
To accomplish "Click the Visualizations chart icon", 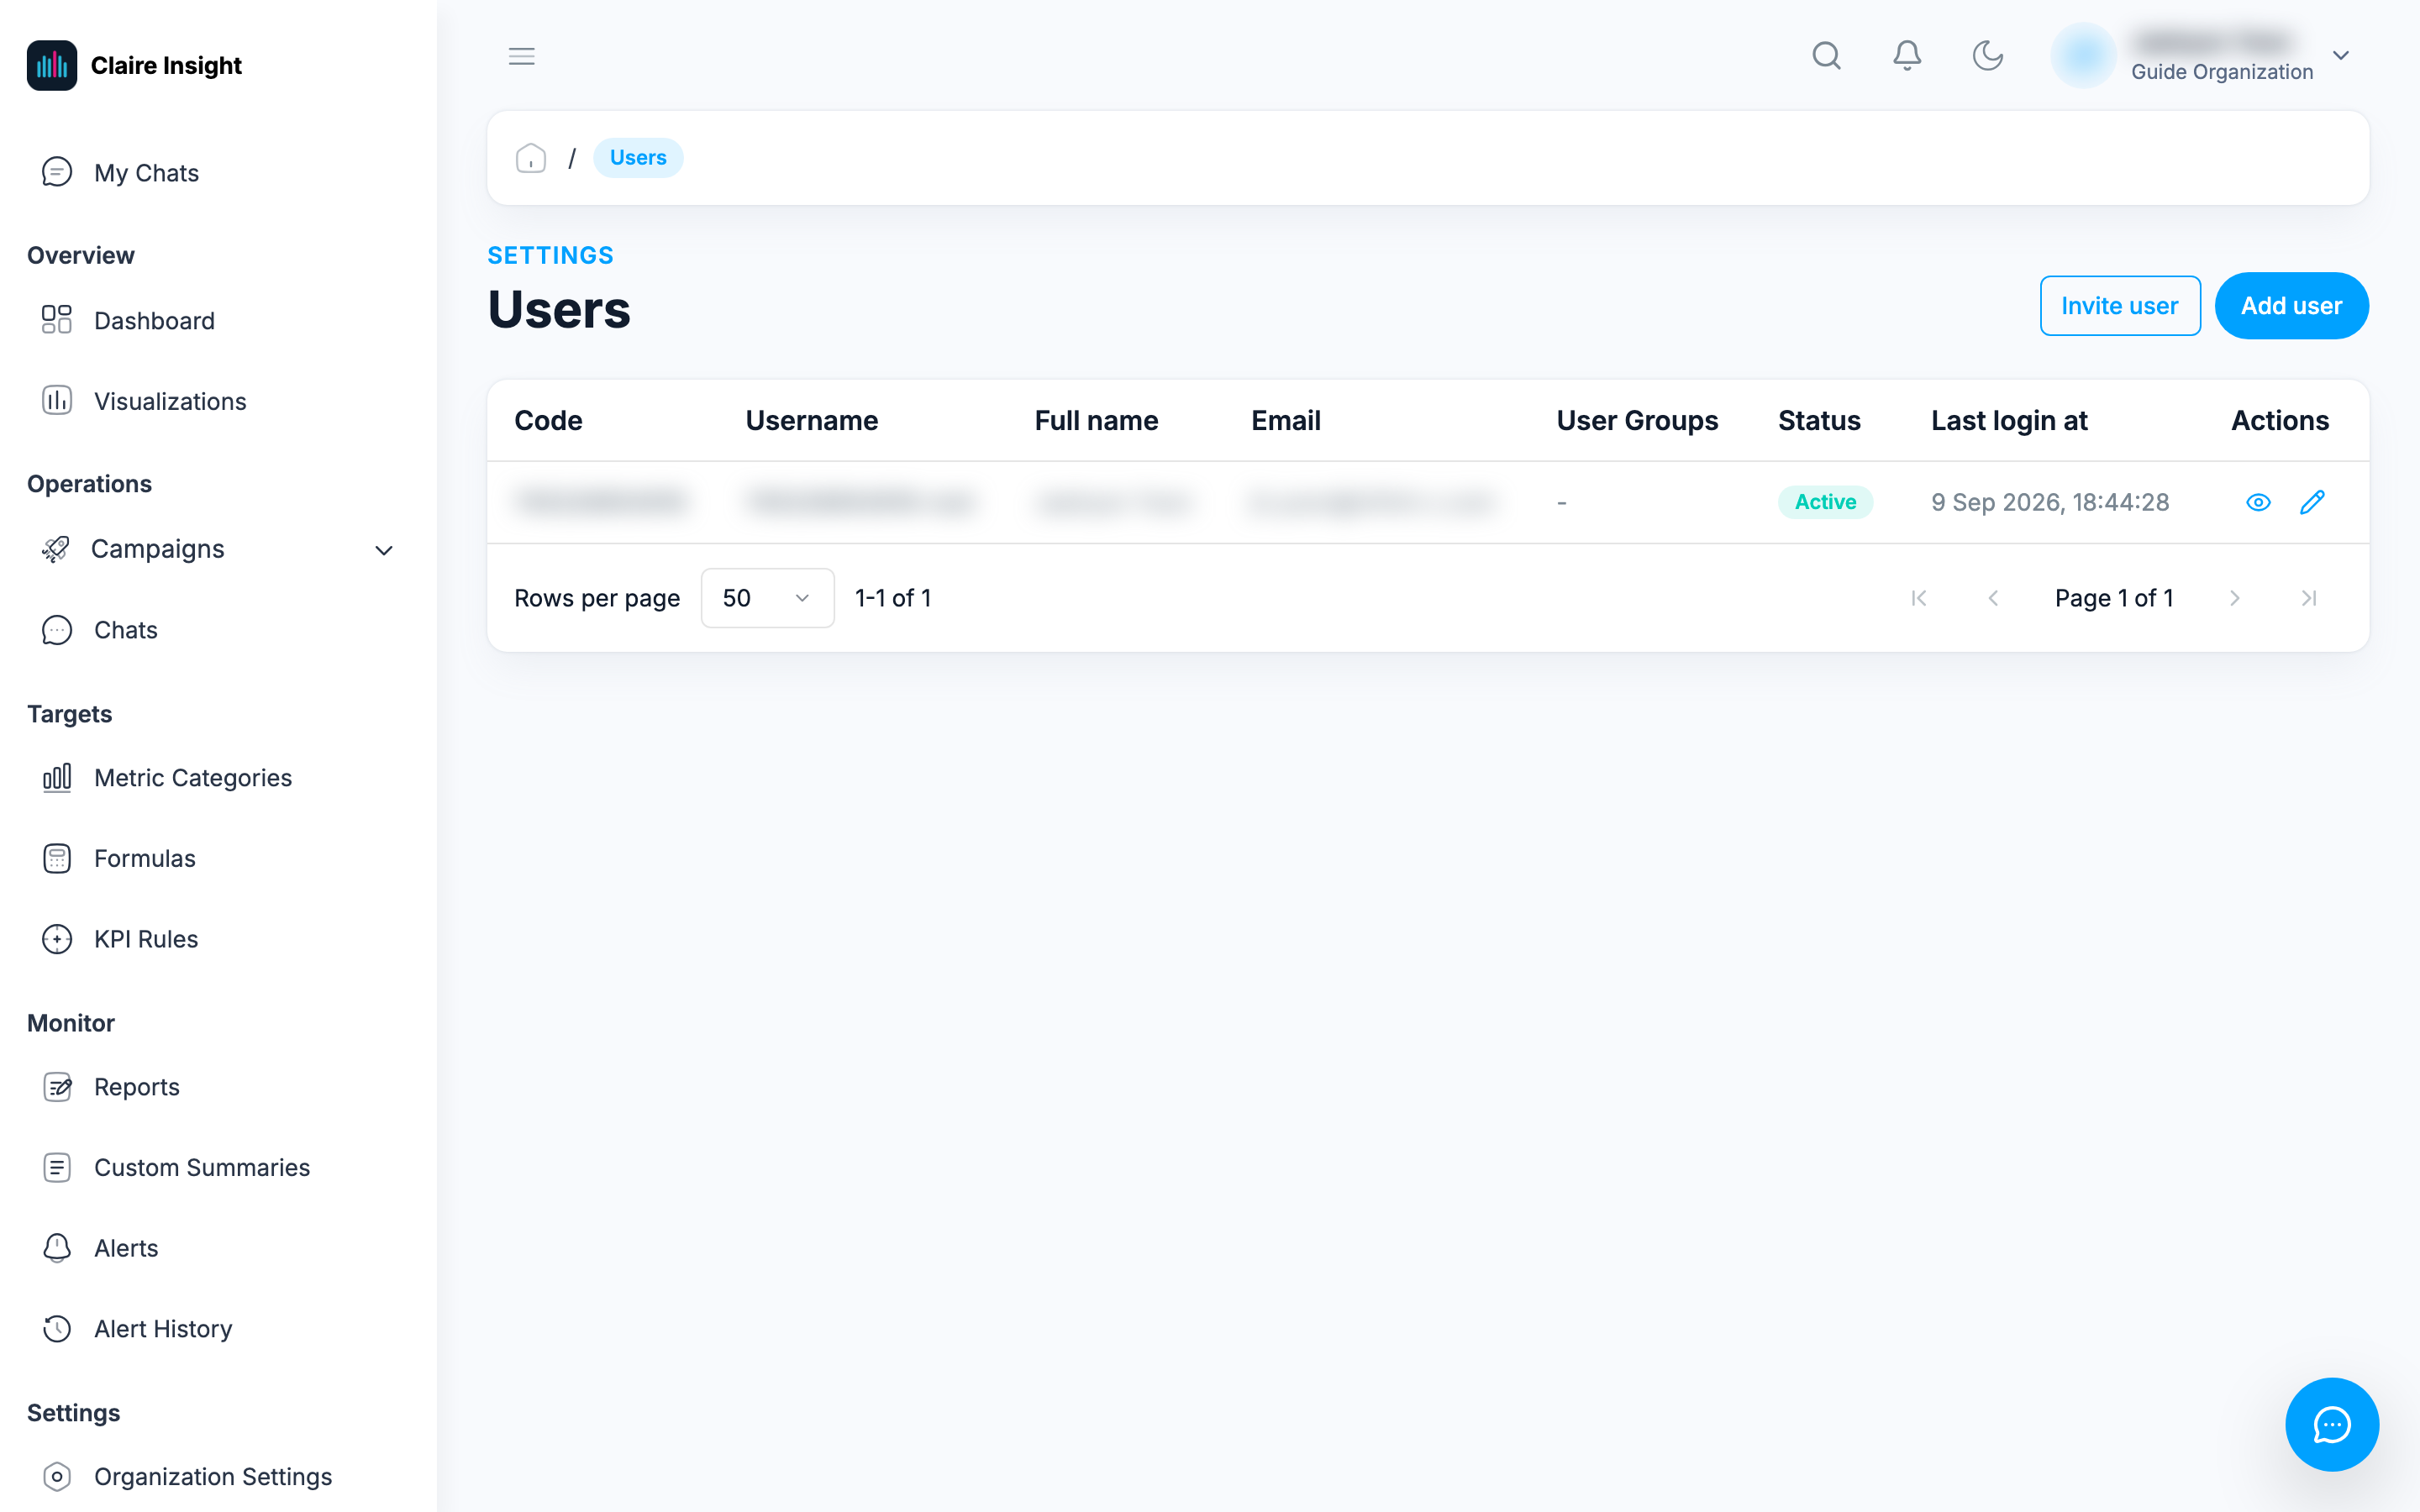I will pos(57,400).
